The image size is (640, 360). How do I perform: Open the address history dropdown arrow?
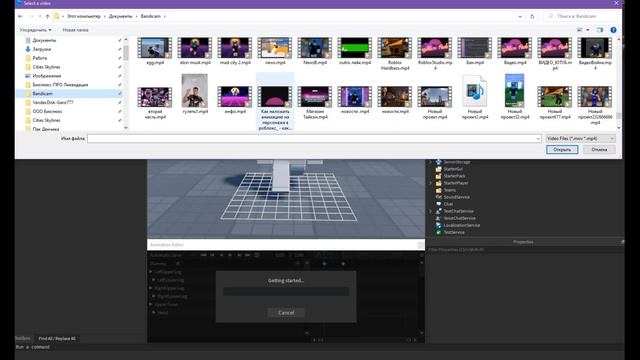tap(520, 17)
